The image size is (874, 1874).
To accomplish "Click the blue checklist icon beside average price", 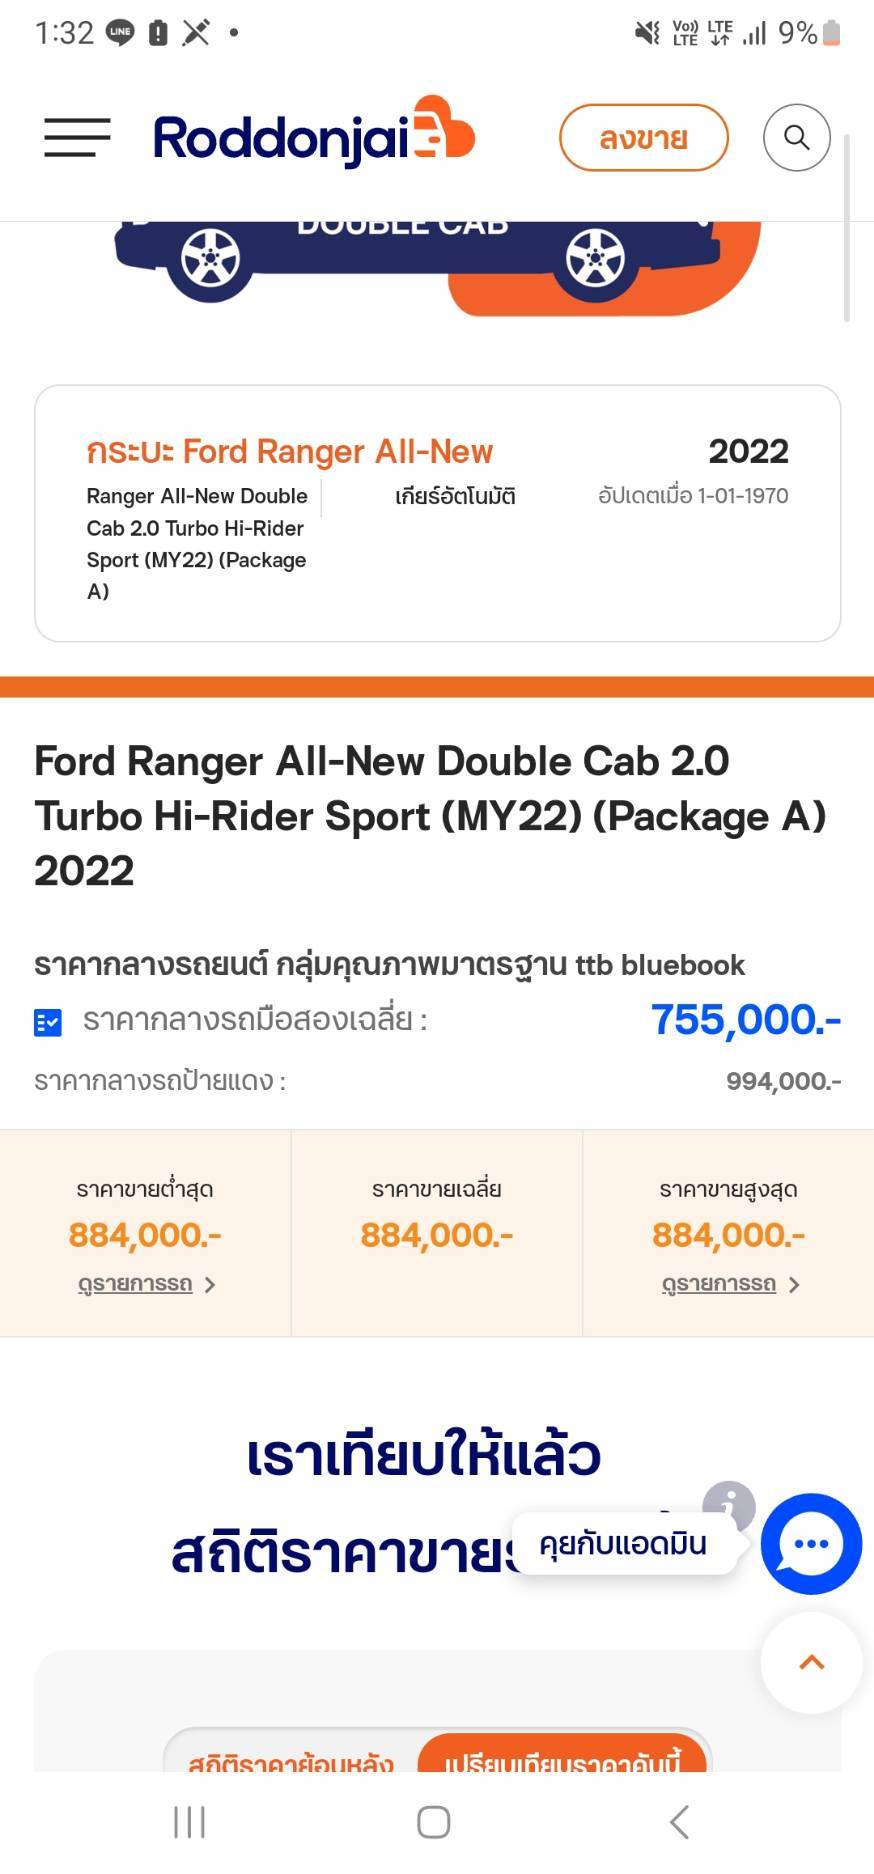I will [48, 1022].
